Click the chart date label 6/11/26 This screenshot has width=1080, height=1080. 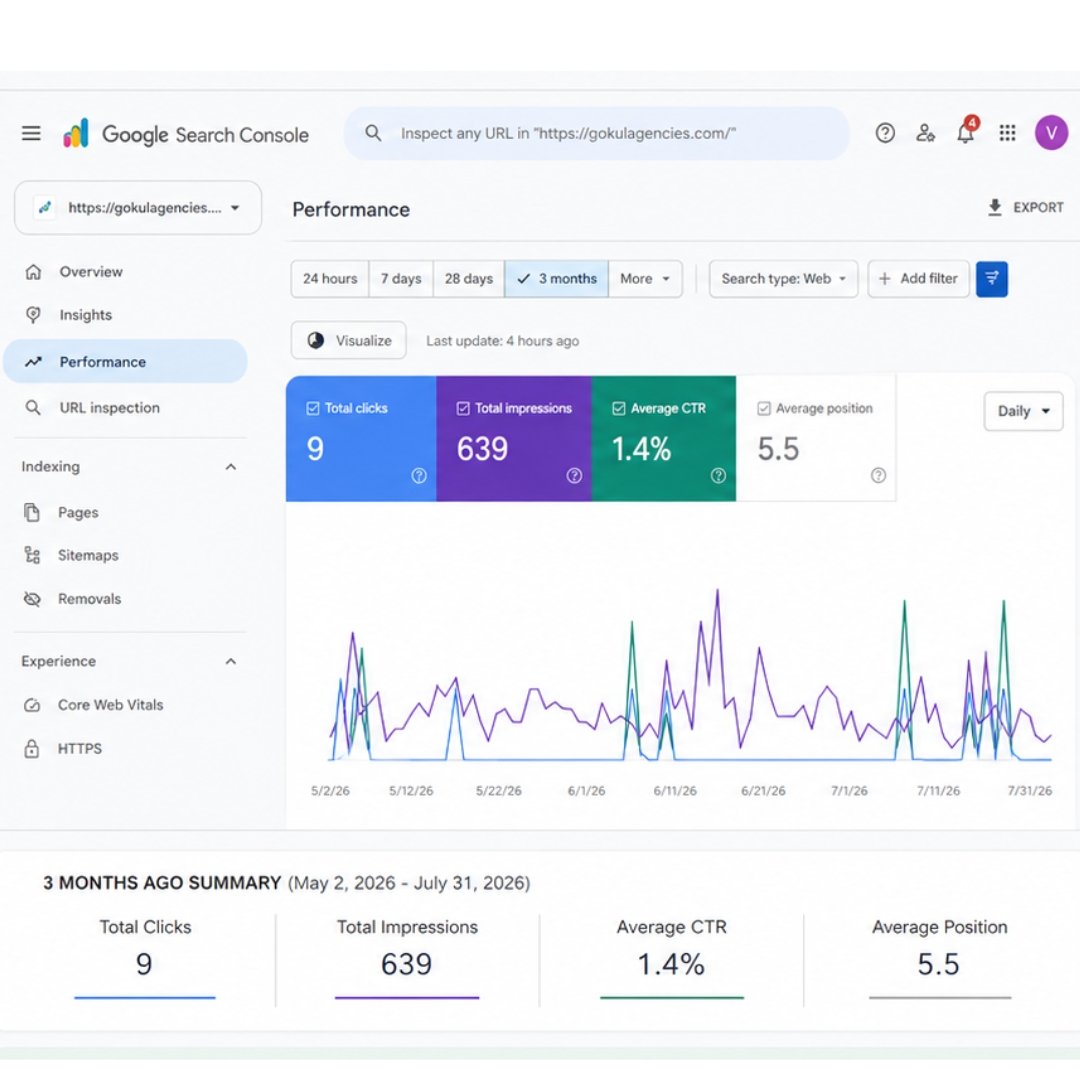pos(675,791)
